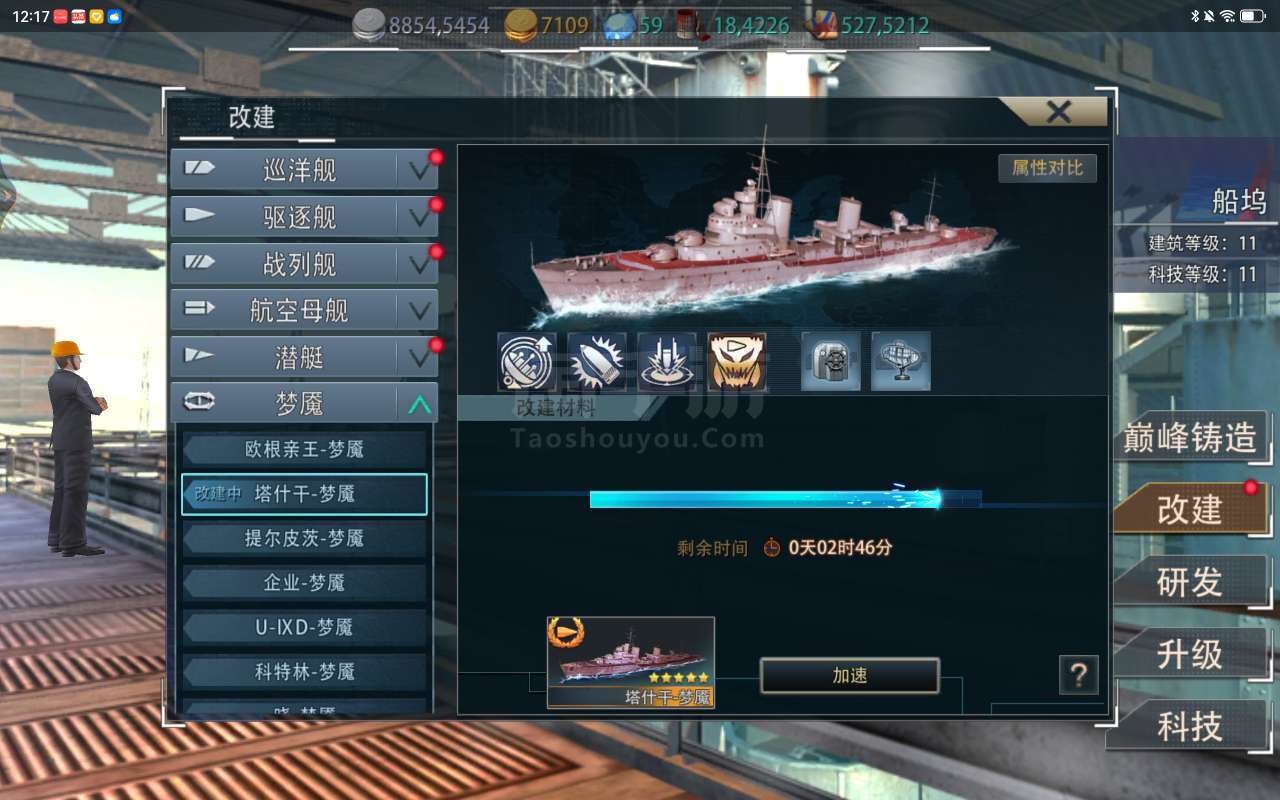The height and width of the screenshot is (800, 1280).
Task: Open help via the question mark icon
Action: coord(1079,675)
